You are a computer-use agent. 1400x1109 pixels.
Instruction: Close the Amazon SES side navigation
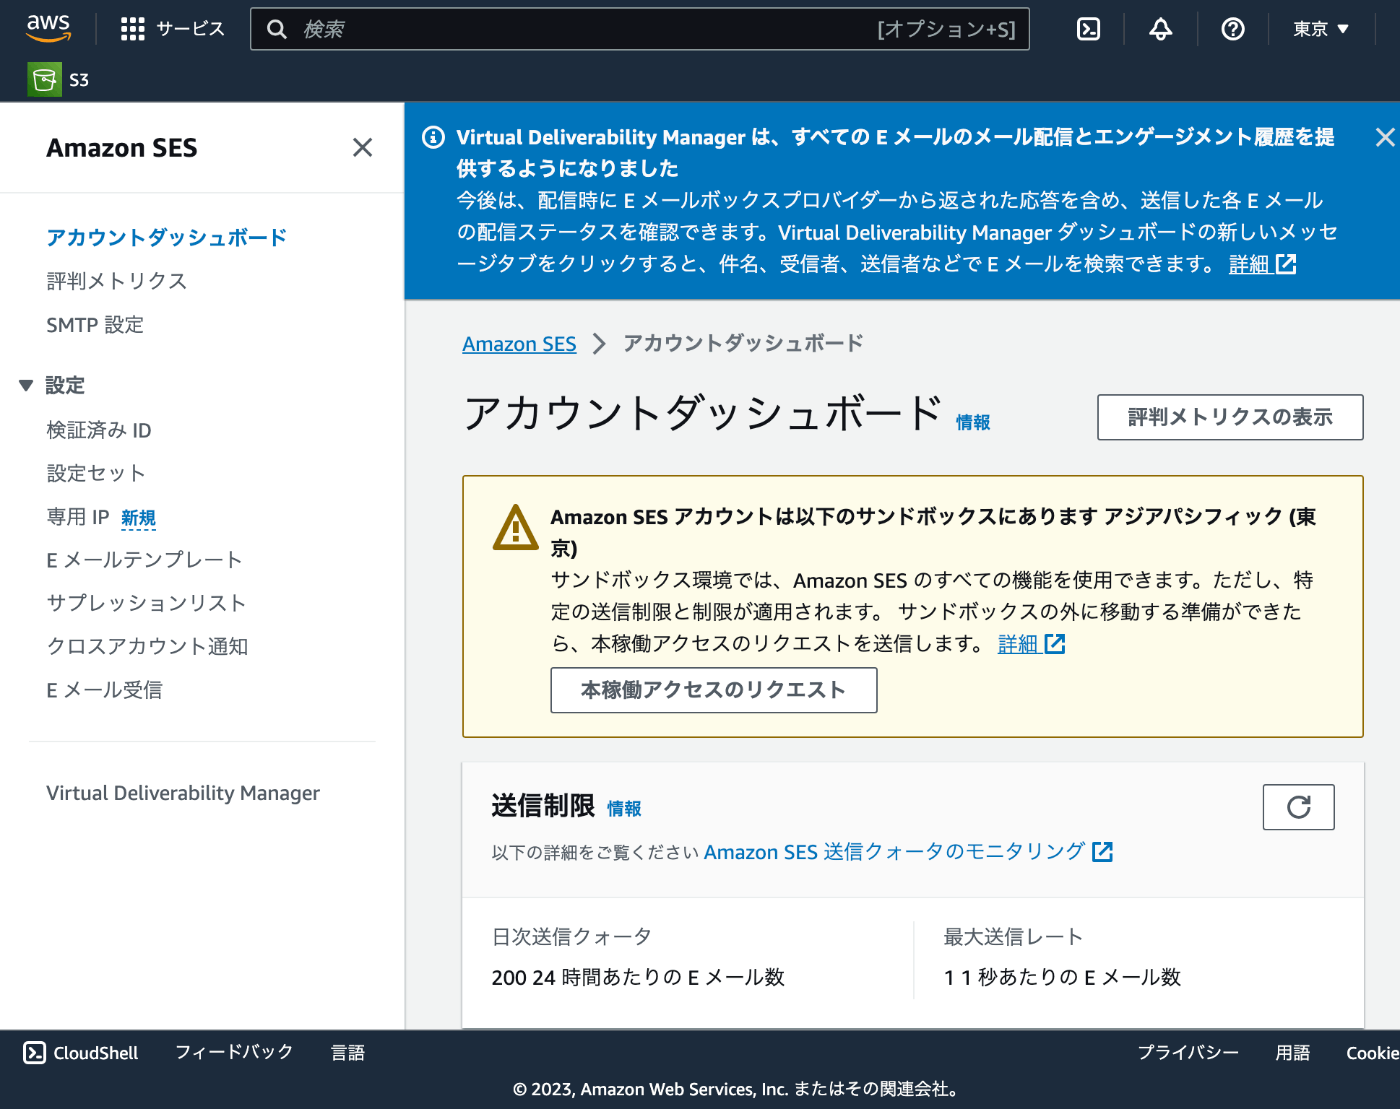362,148
